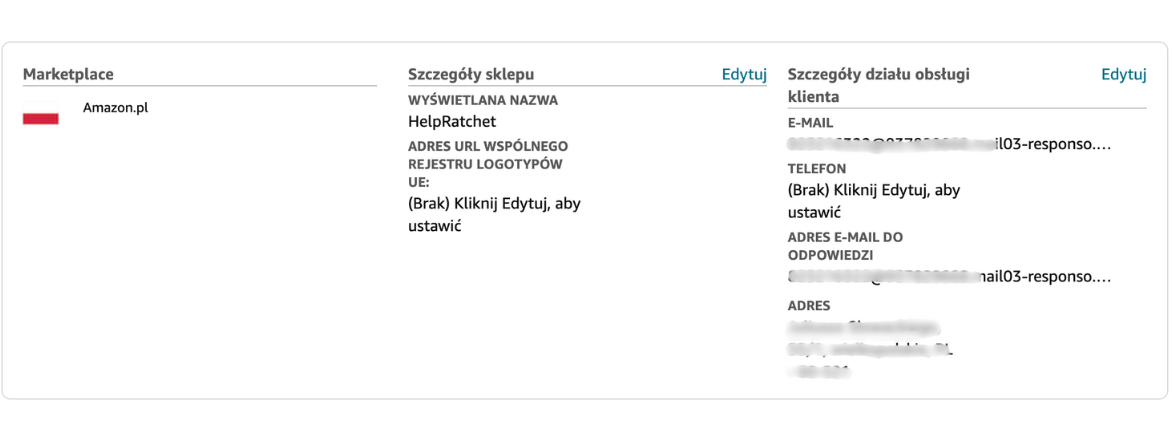Viewport: 1174px width, 441px height.
Task: Select the Amazon.pl marketplace name
Action: pyautogui.click(x=116, y=107)
